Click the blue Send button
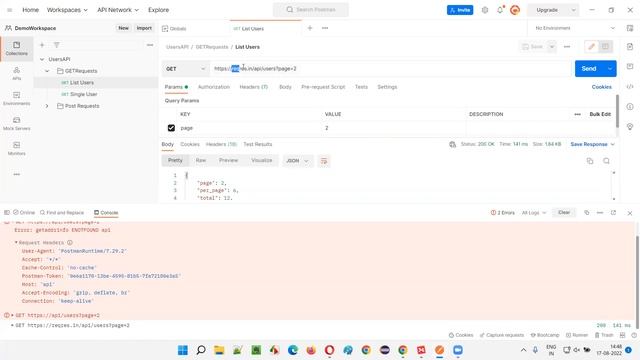 (589, 69)
